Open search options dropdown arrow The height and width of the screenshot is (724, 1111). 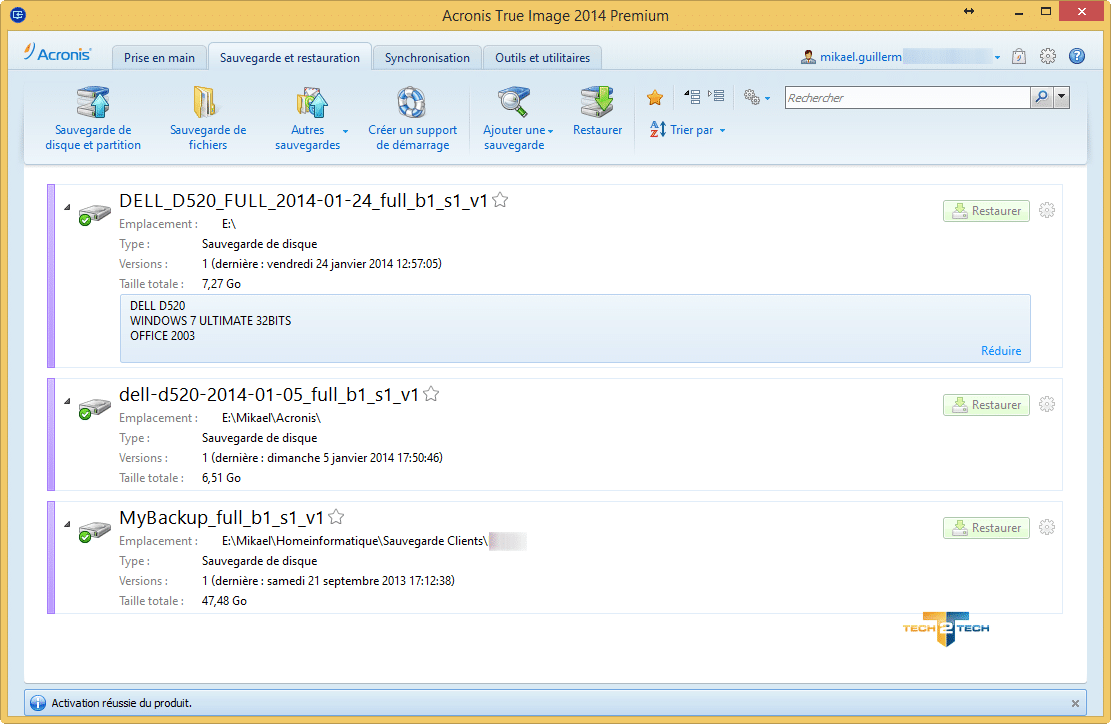coord(1061,97)
